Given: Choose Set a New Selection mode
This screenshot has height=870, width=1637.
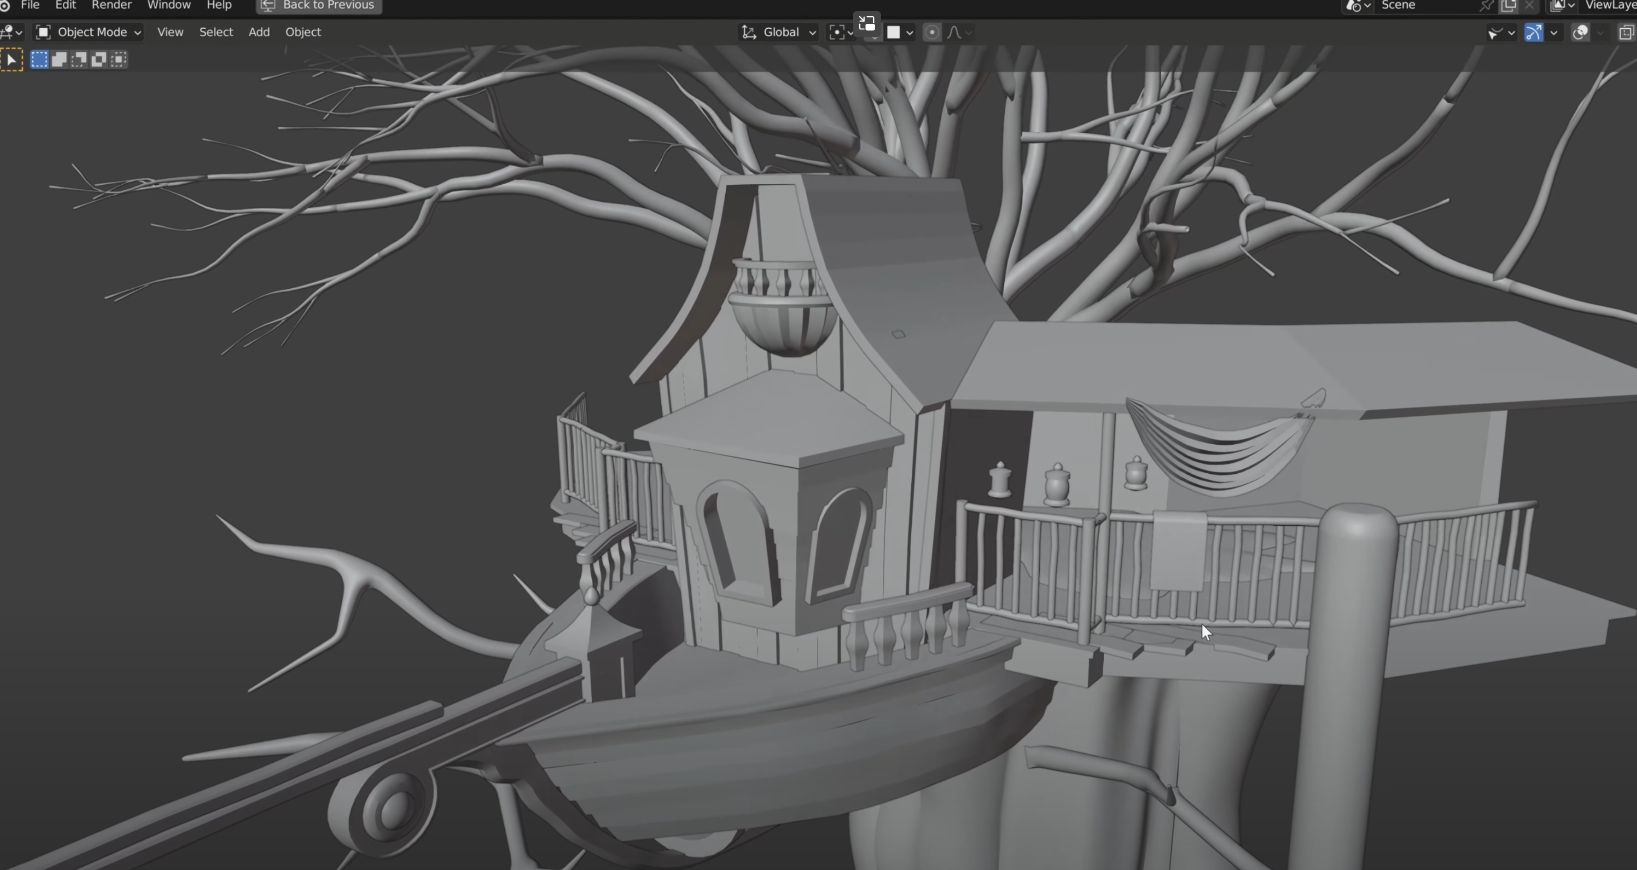Looking at the screenshot, I should click(39, 60).
